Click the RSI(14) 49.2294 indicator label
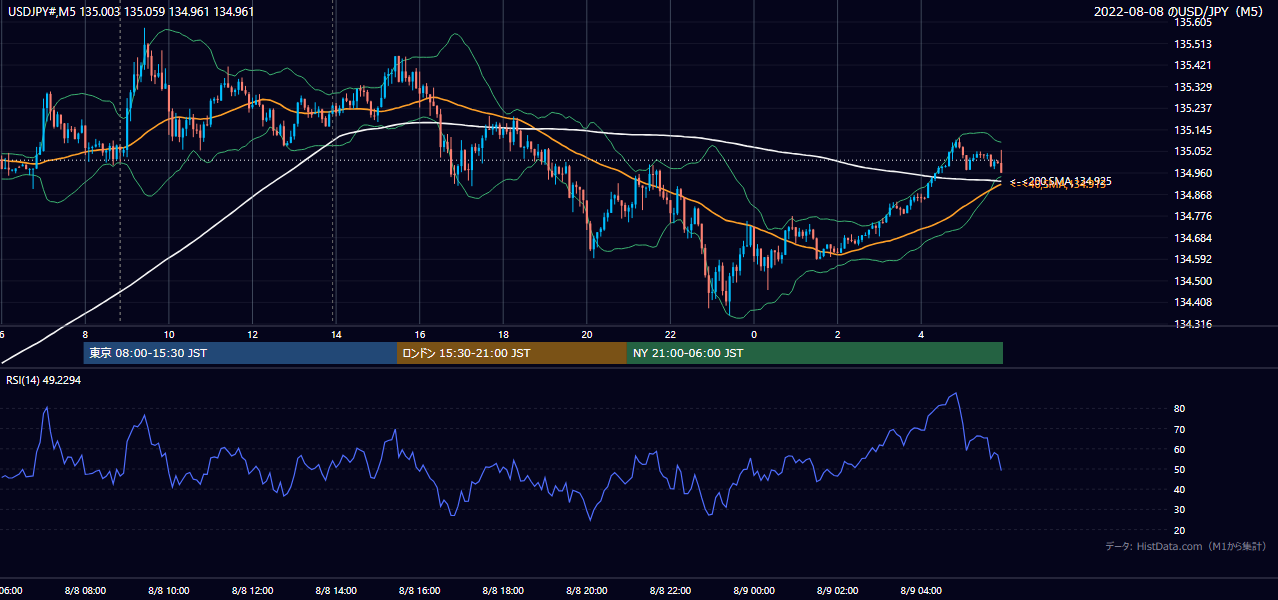Screen dimensions: 1278x600 [x=43, y=380]
